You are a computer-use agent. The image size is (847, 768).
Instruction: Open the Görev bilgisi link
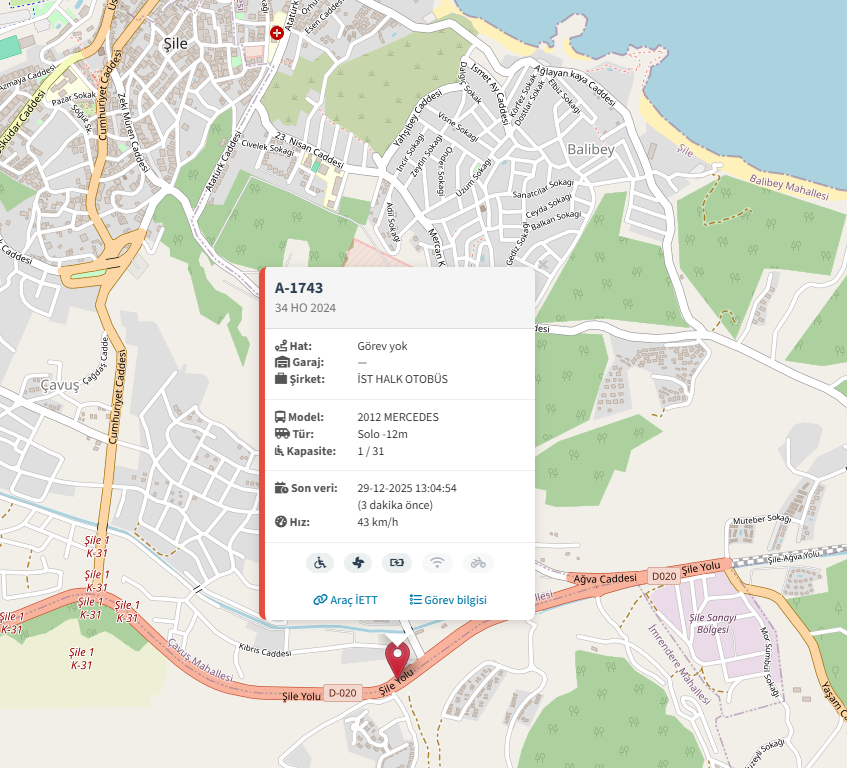click(x=448, y=600)
